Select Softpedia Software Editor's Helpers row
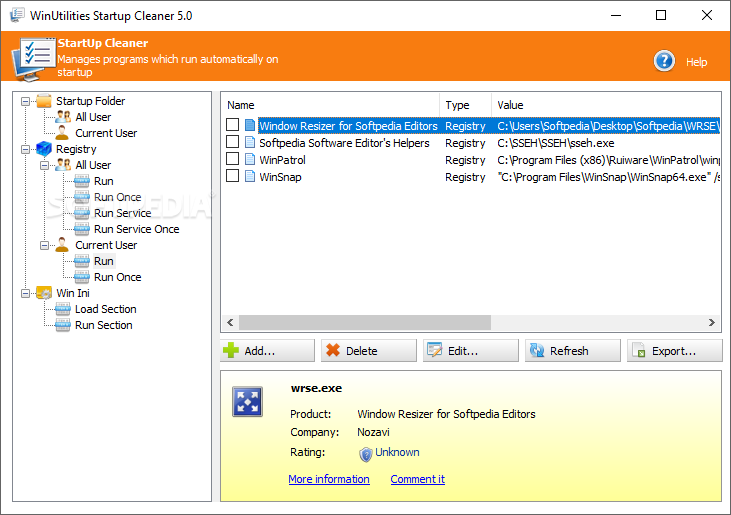731x515 pixels. click(x=344, y=143)
